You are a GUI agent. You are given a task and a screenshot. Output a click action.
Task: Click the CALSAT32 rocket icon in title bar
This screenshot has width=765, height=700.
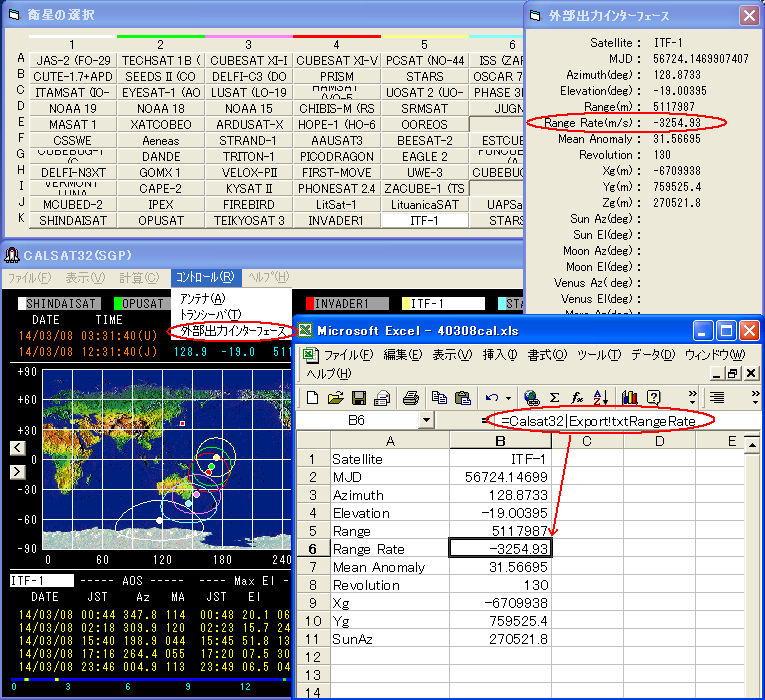[x=12, y=255]
